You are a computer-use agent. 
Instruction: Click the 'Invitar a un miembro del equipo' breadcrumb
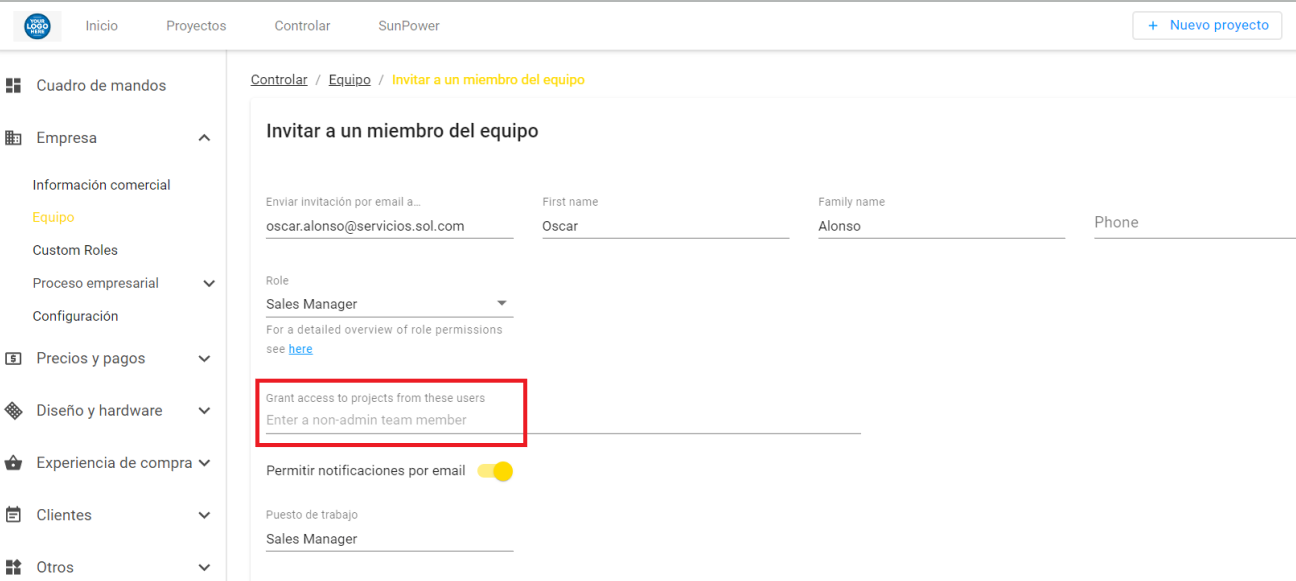tap(488, 80)
